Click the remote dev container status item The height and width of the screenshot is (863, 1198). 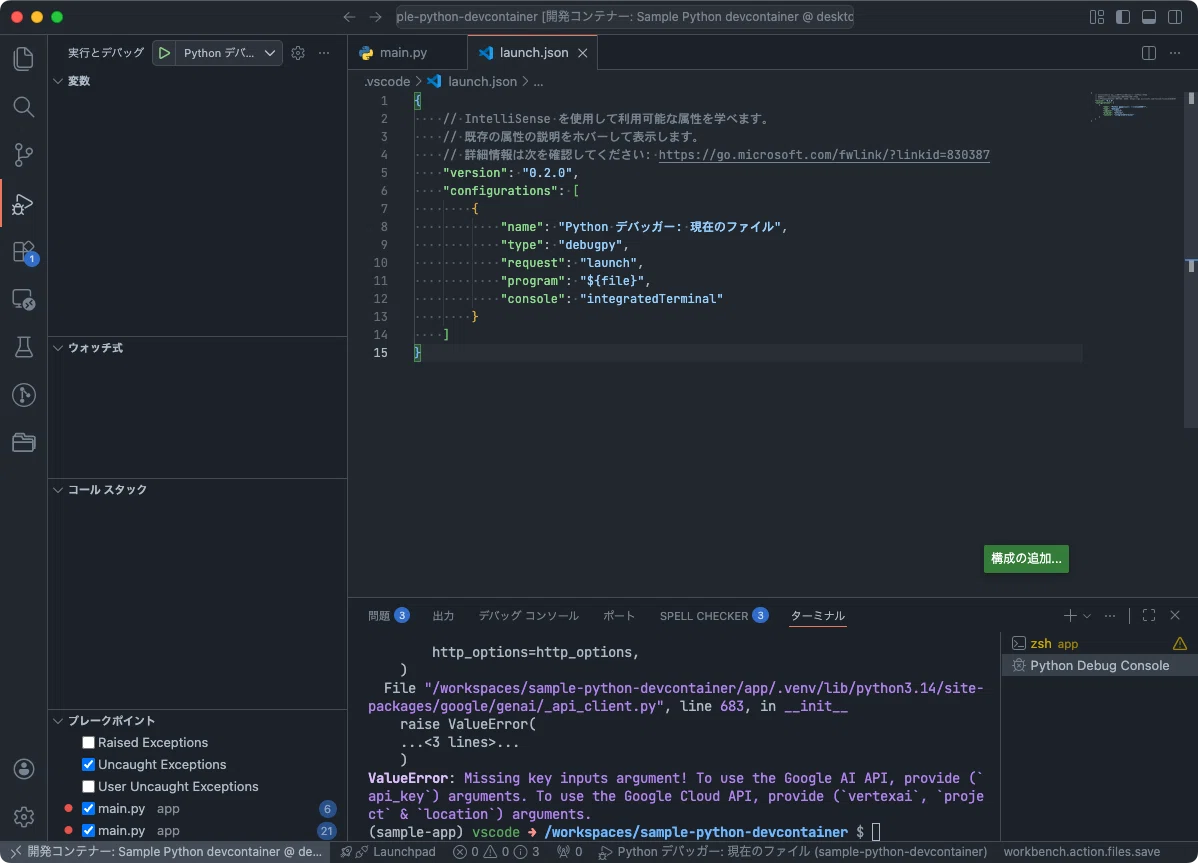166,852
